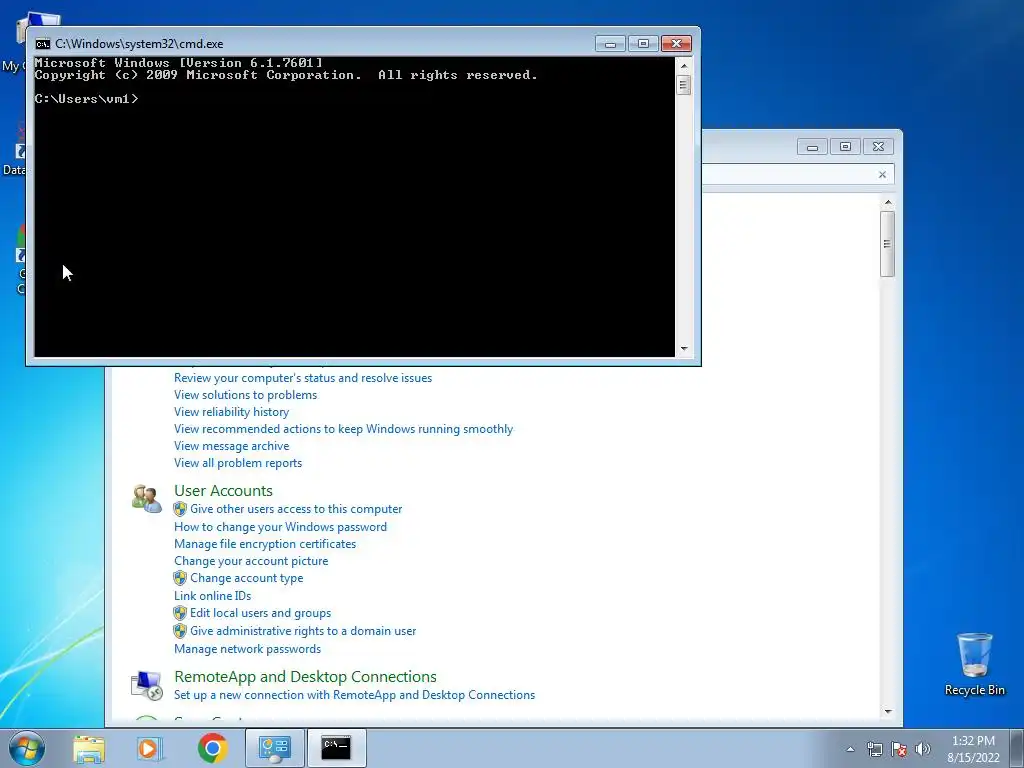Minimize the Control Panel window
The width and height of the screenshot is (1024, 768).
[812, 147]
